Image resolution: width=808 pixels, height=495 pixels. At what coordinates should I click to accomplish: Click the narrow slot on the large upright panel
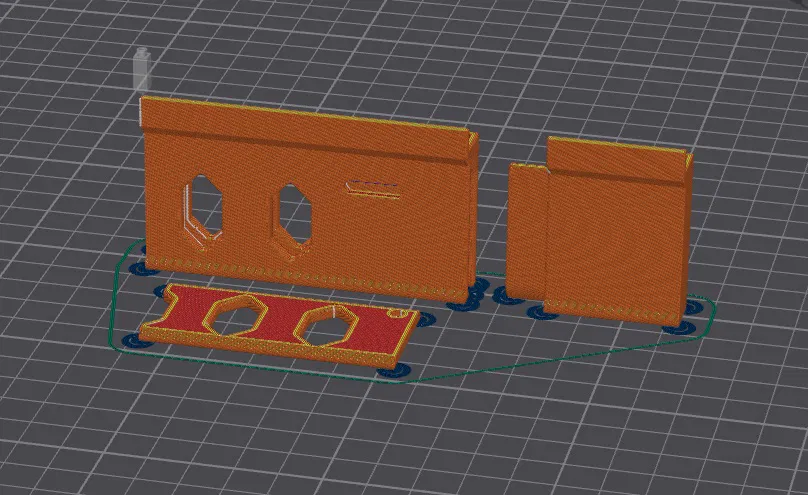pos(373,190)
